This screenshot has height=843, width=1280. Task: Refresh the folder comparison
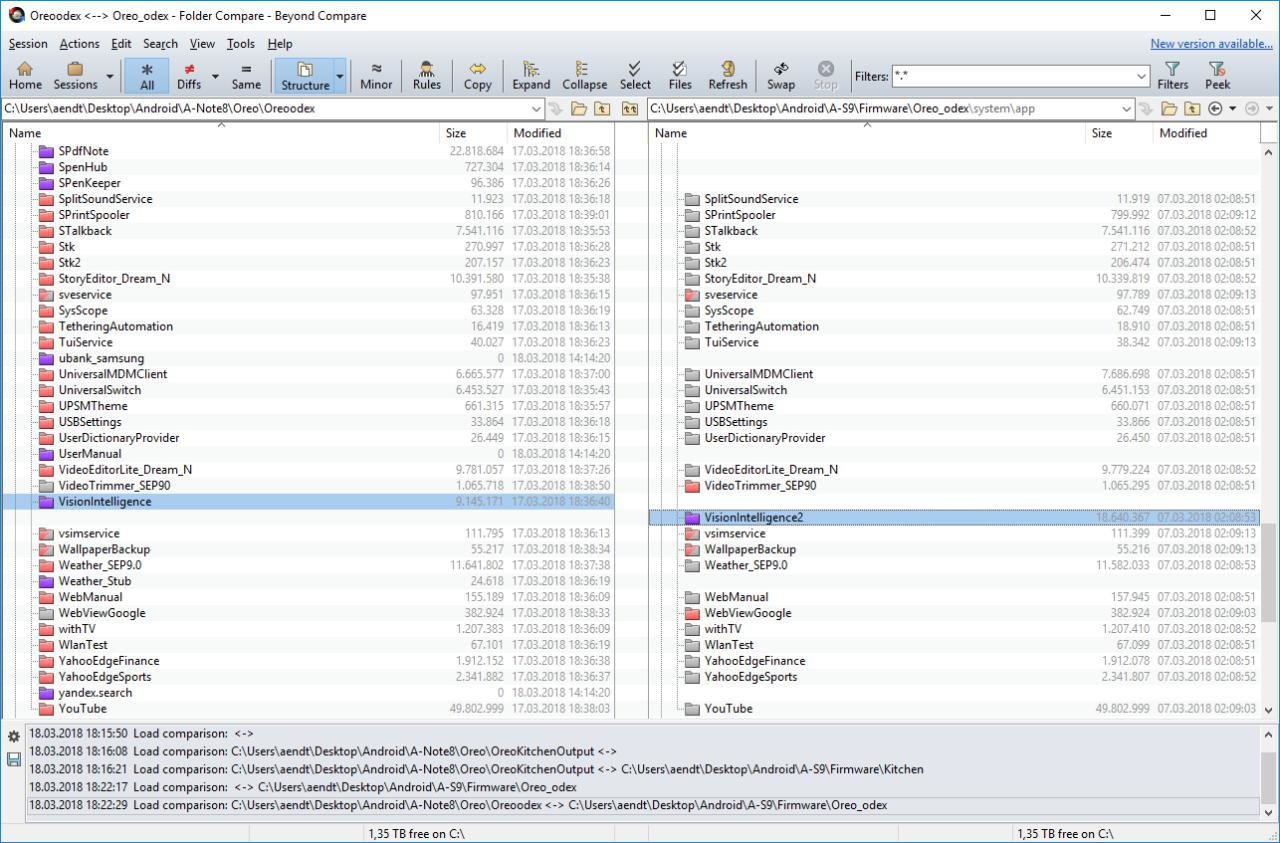(728, 76)
